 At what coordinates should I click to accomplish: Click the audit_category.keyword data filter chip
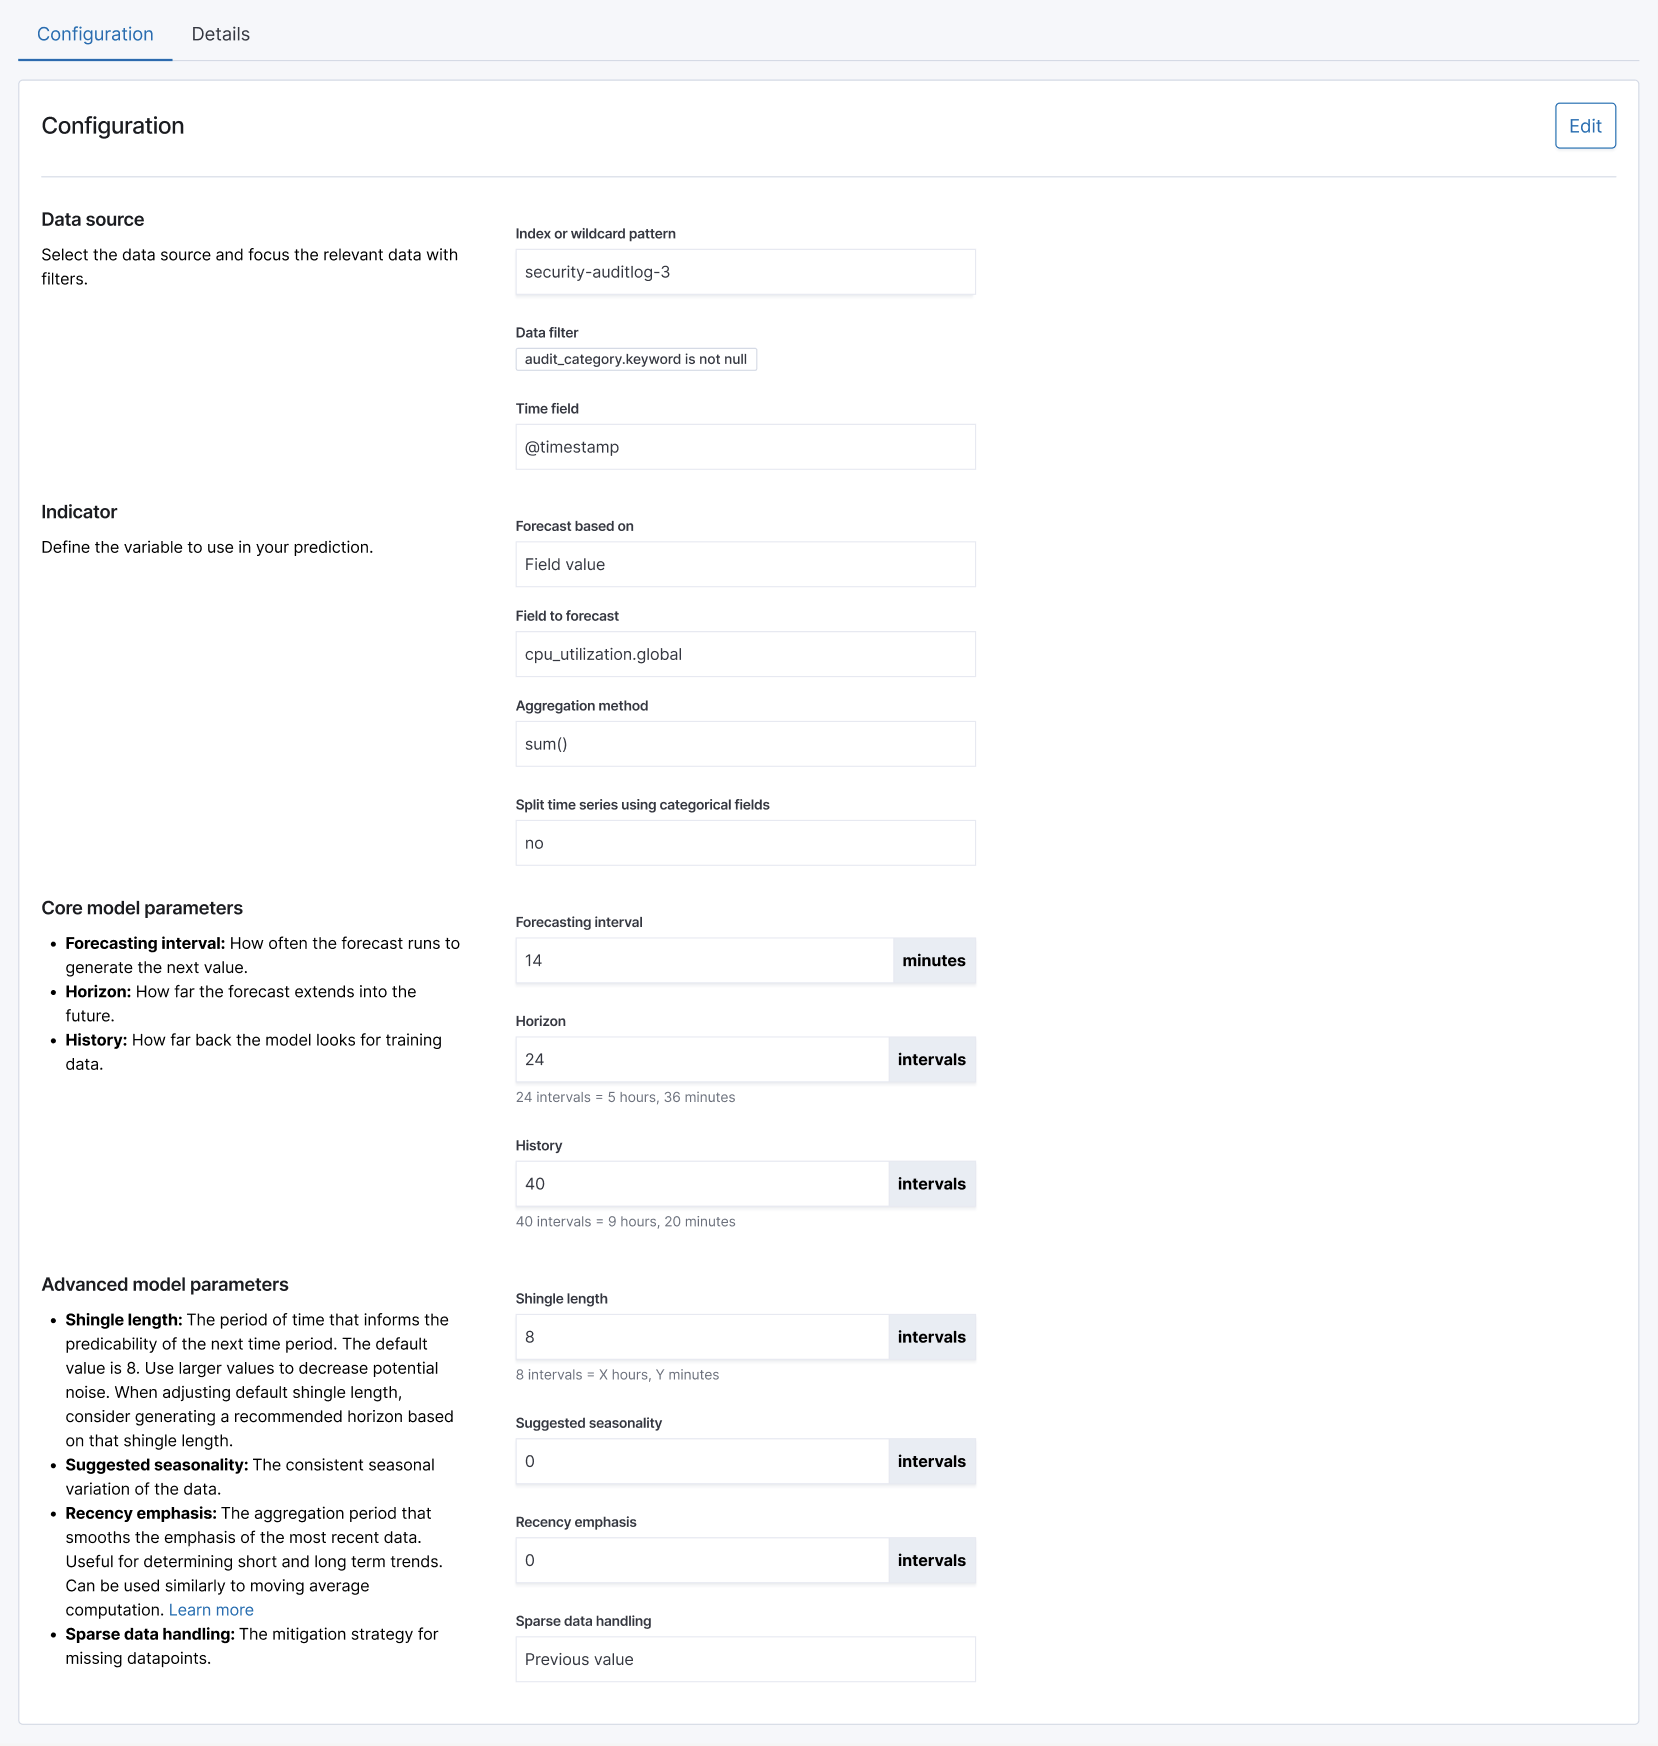click(x=636, y=359)
